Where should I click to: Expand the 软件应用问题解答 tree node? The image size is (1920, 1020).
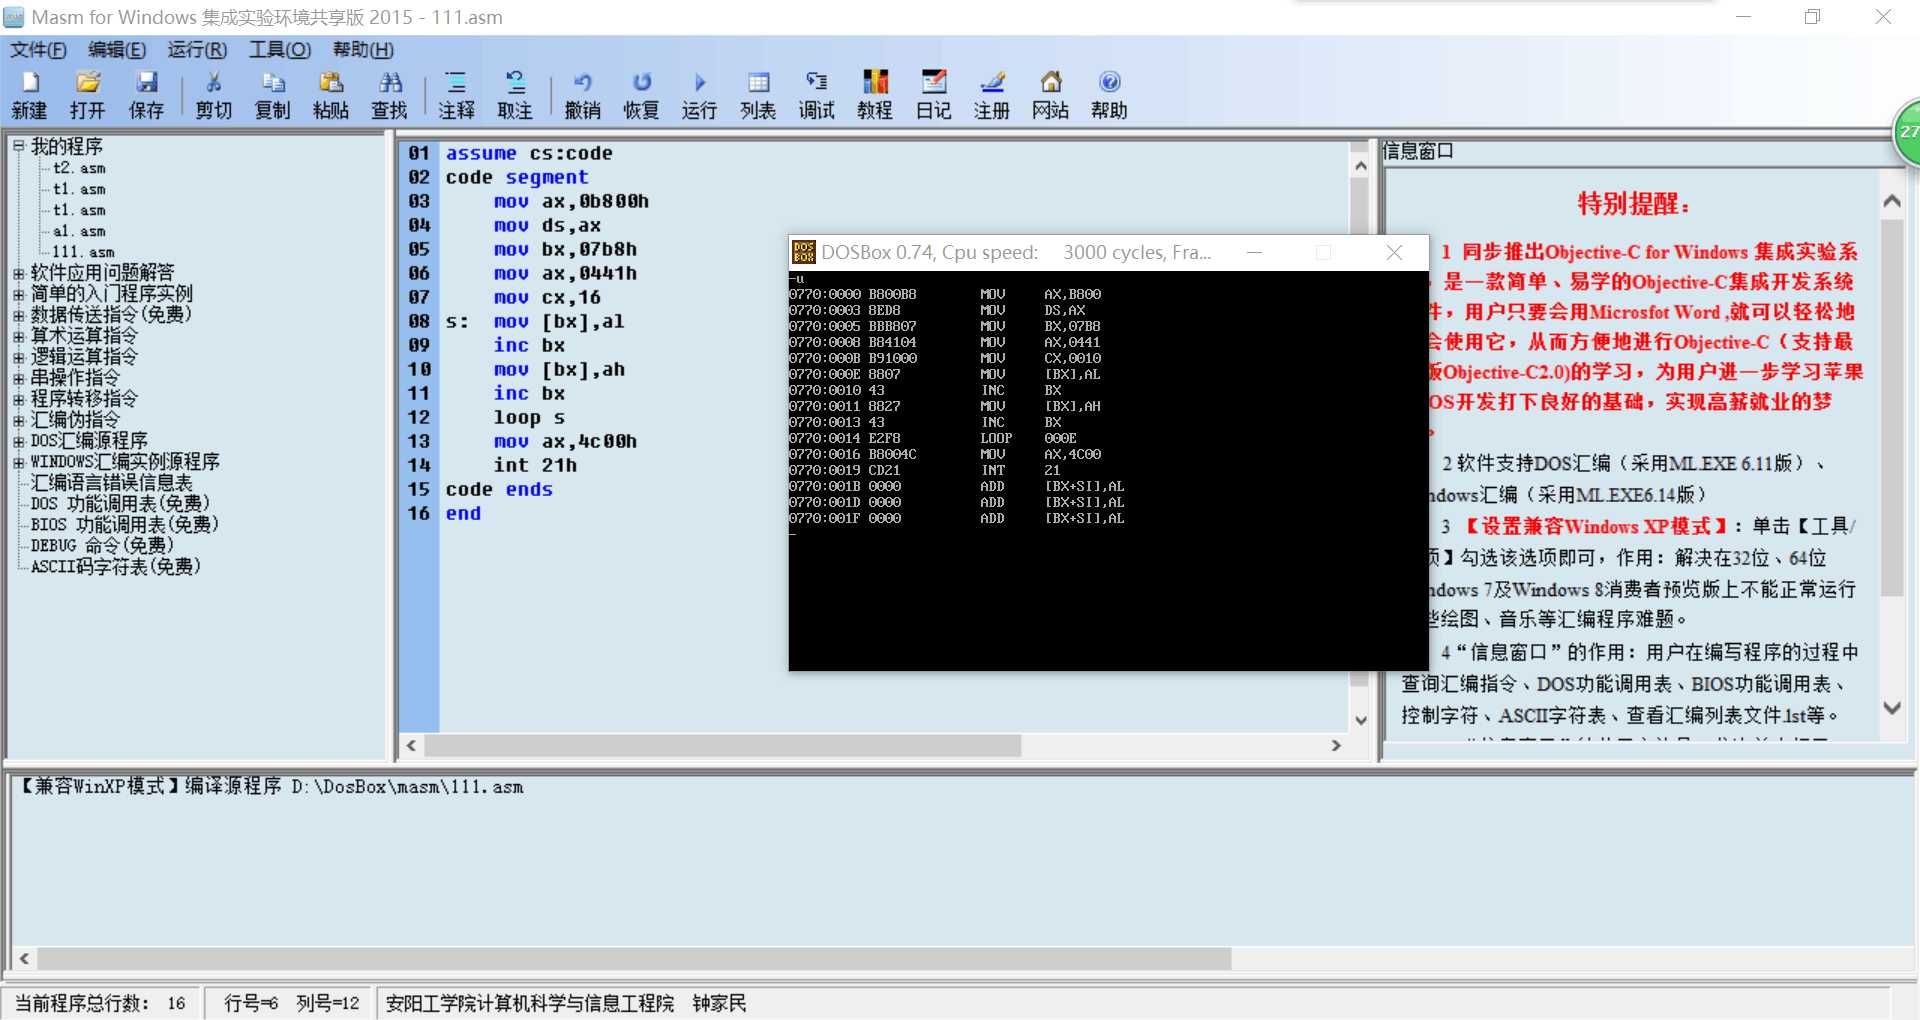pyautogui.click(x=18, y=273)
